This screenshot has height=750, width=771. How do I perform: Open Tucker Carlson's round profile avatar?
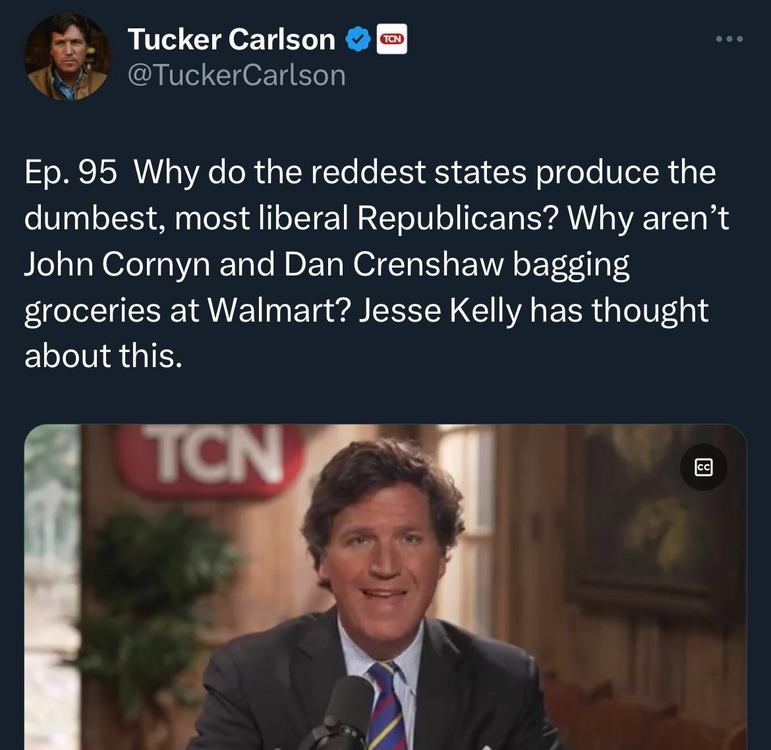[67, 57]
